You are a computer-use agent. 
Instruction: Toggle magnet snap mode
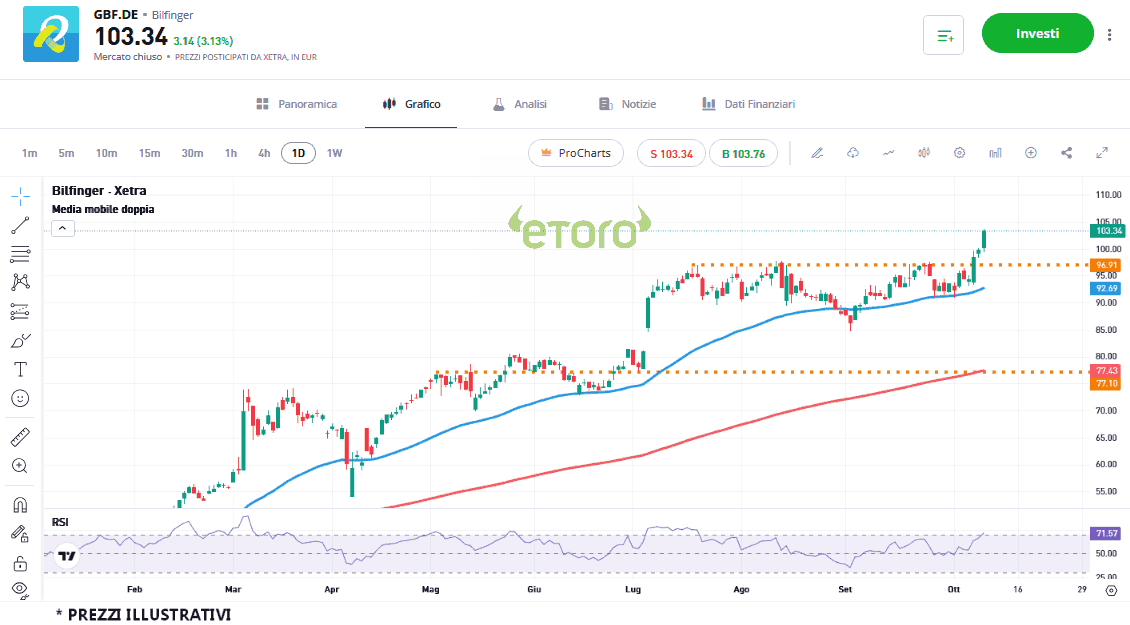(x=20, y=504)
